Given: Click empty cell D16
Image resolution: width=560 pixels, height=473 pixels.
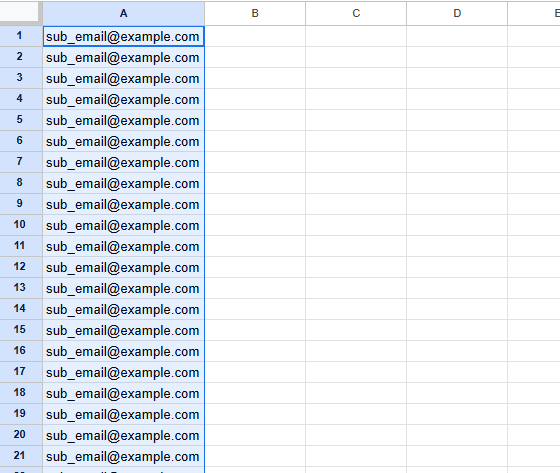Looking at the screenshot, I should coord(457,351).
